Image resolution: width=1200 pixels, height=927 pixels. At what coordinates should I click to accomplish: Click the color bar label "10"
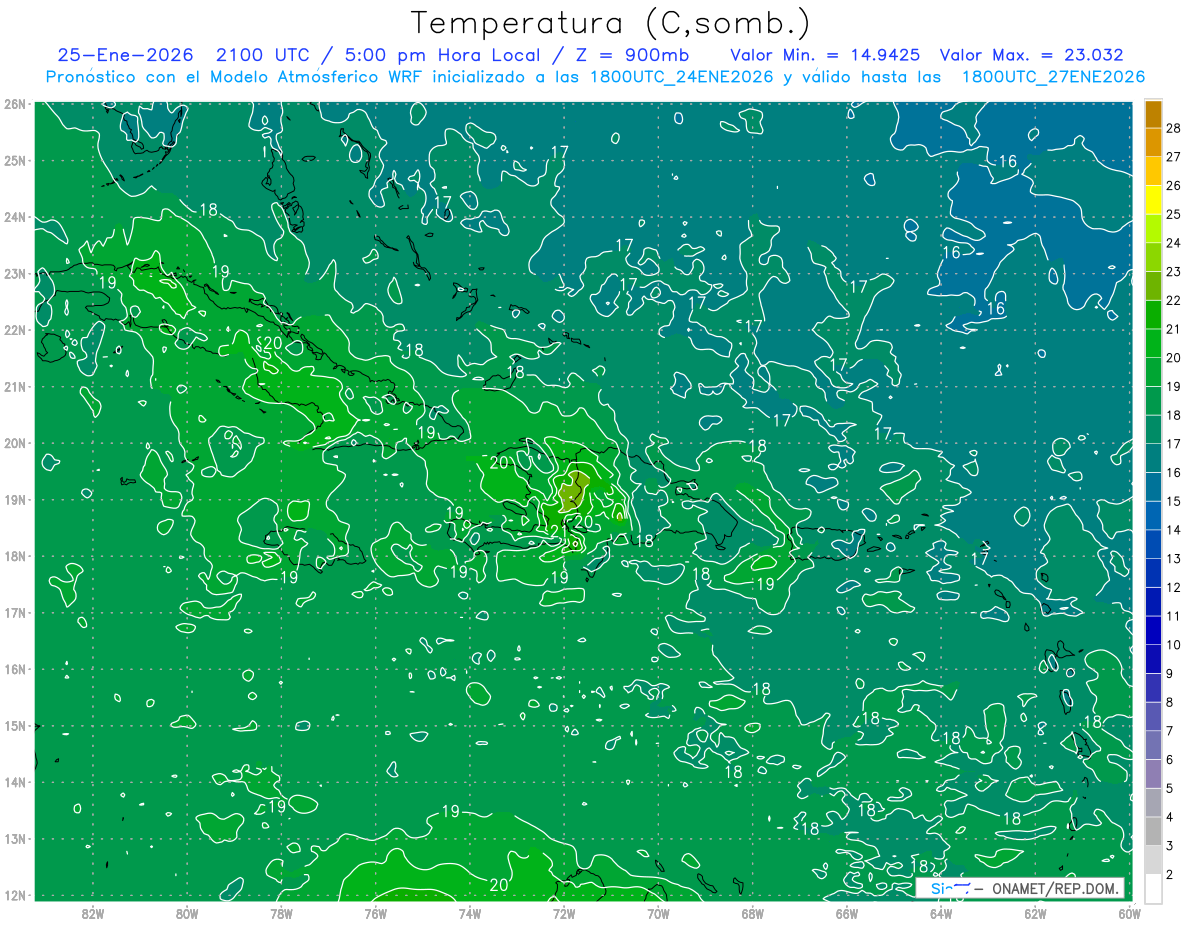click(x=1173, y=645)
